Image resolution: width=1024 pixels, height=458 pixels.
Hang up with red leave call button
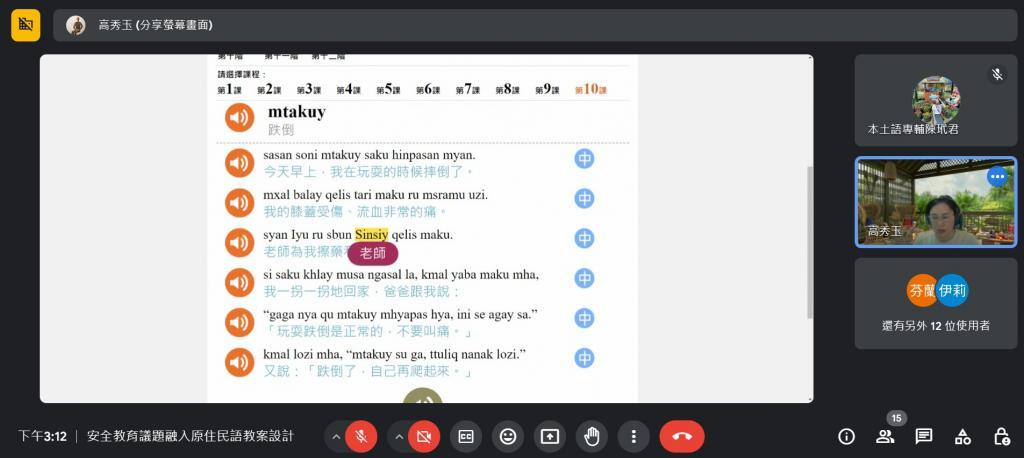(682, 436)
